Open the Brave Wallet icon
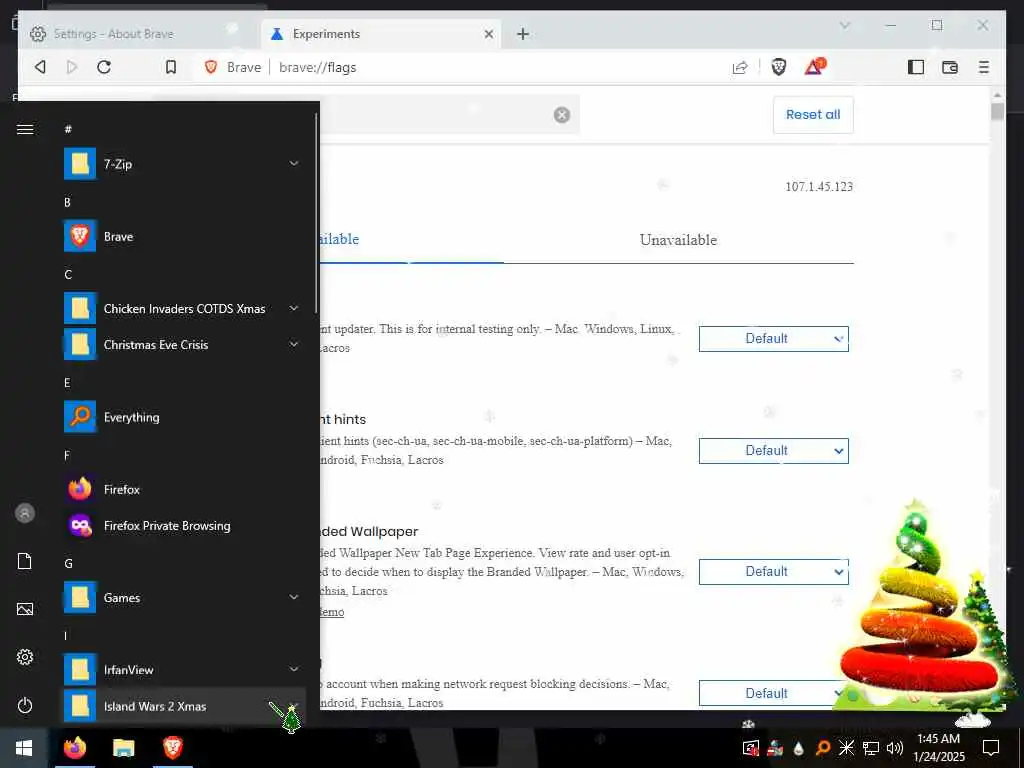Screen dimensions: 1024x768 pyautogui.click(x=950, y=67)
